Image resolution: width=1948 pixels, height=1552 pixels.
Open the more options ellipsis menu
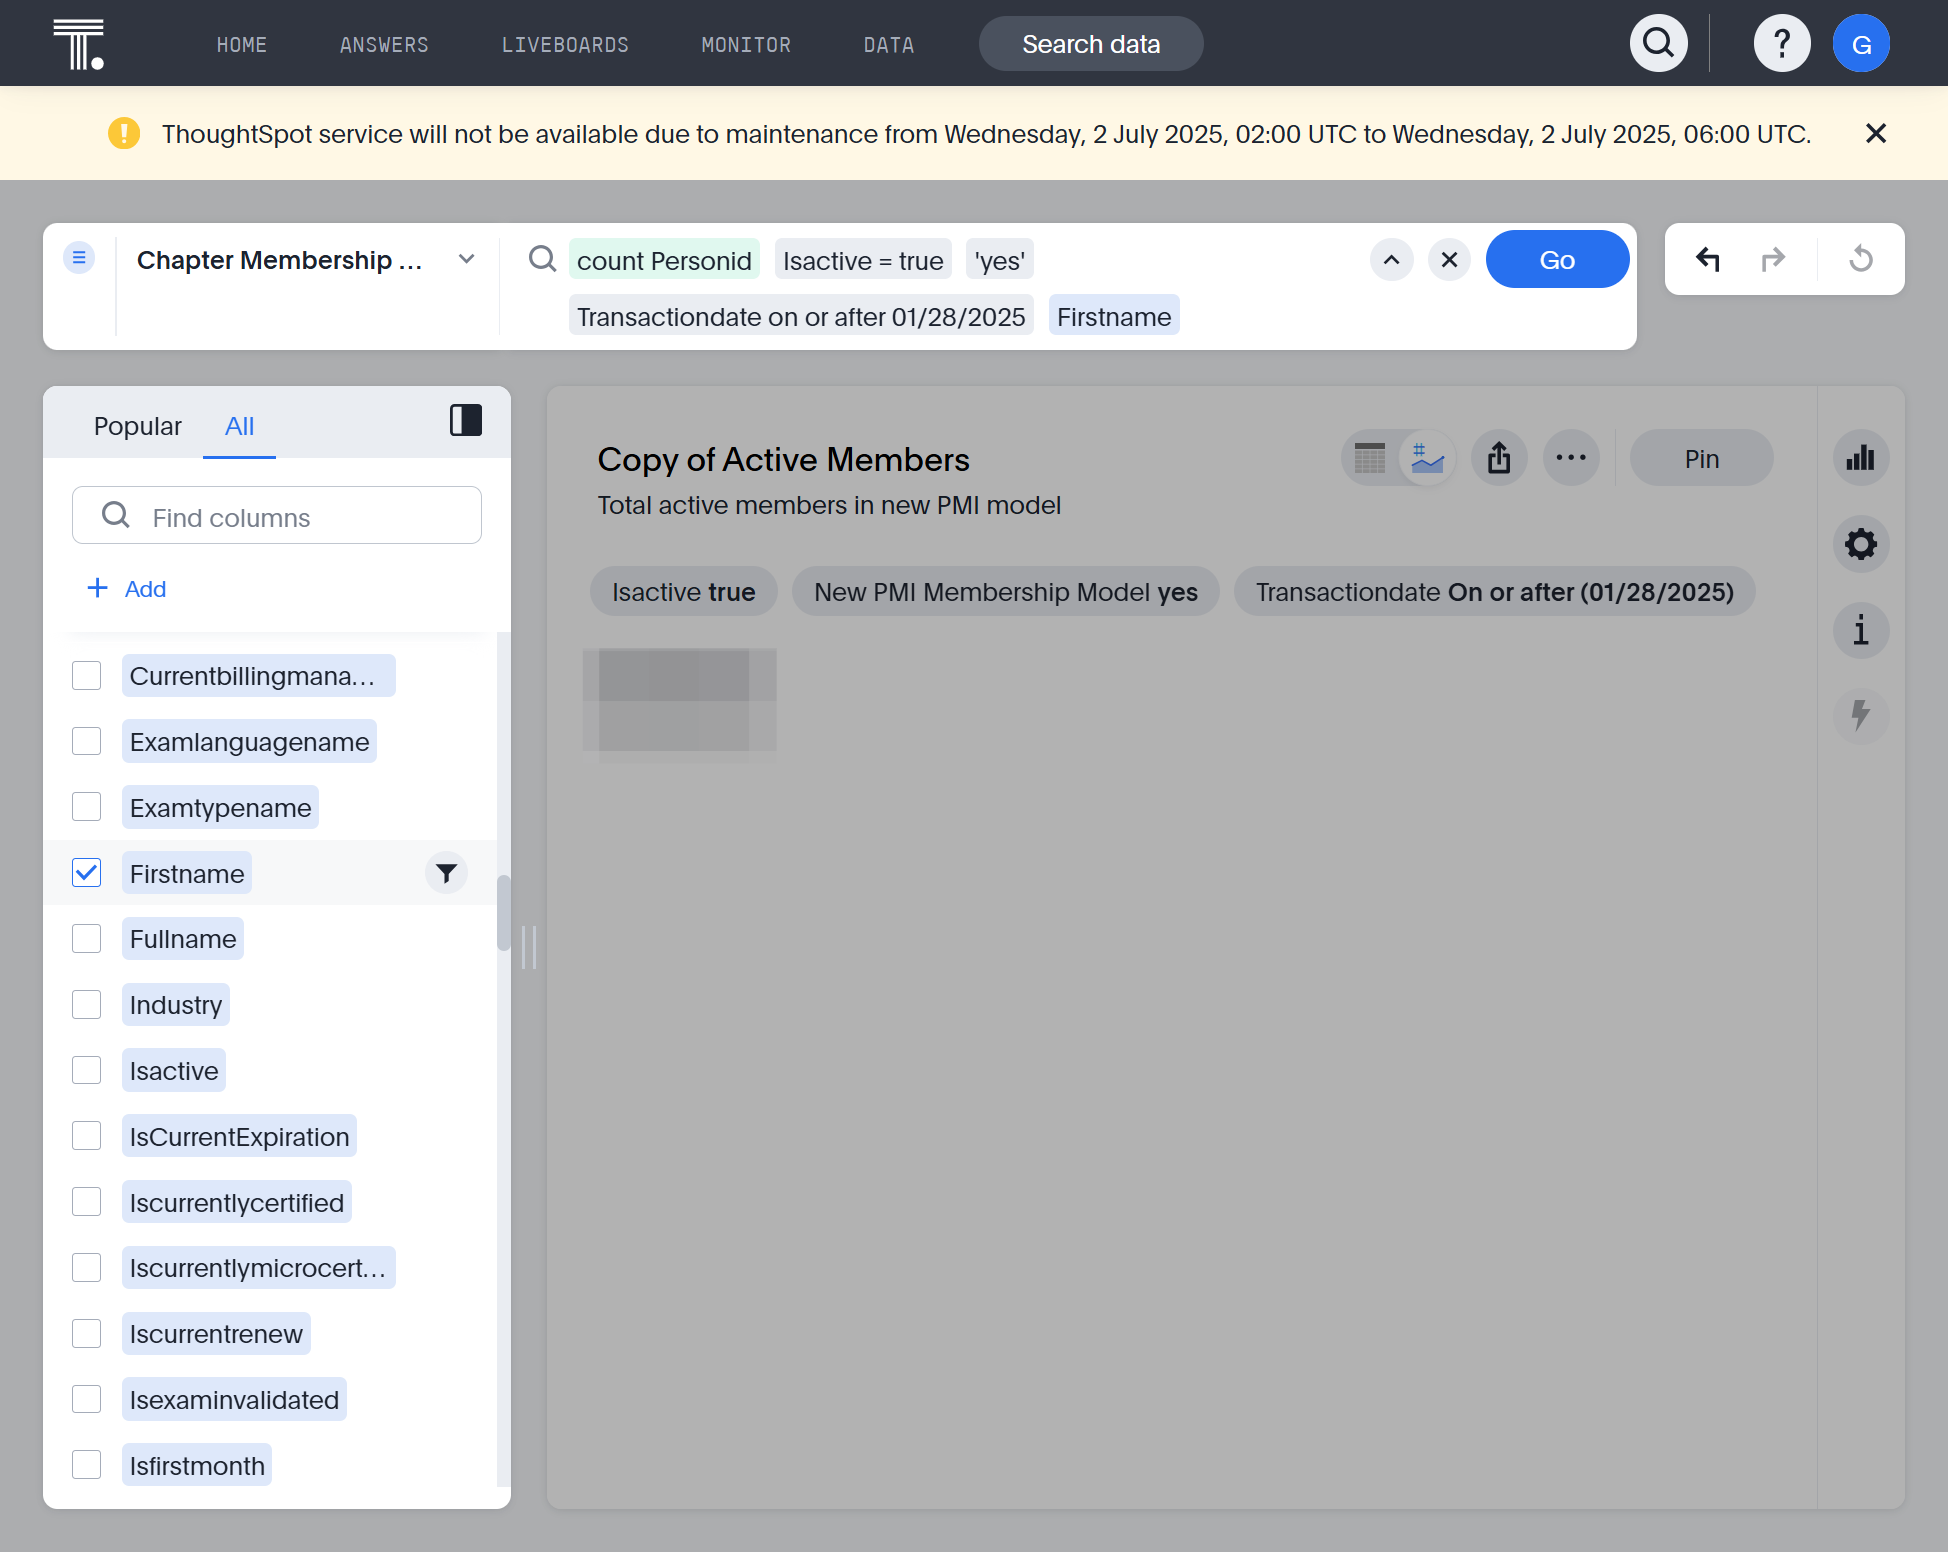1571,458
